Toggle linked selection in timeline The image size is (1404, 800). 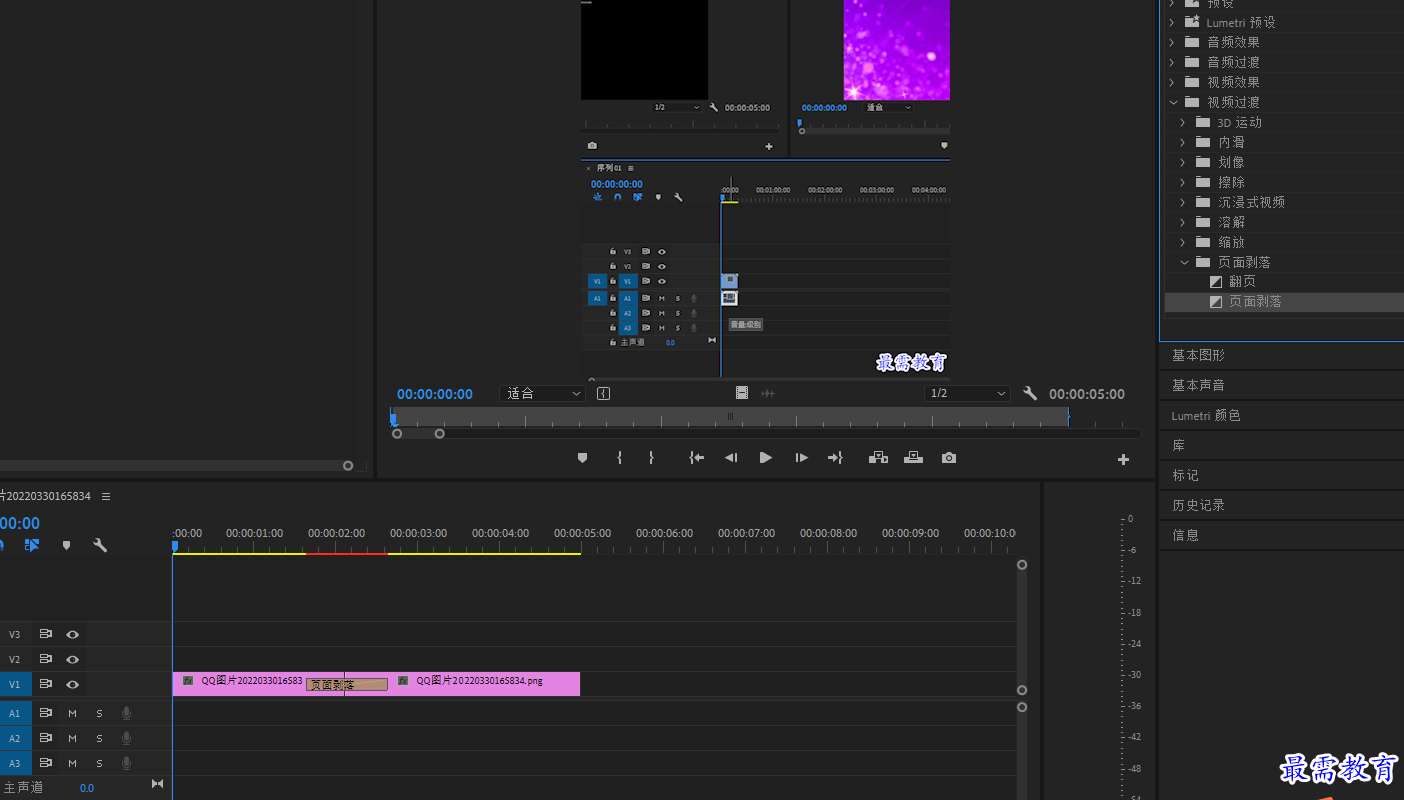coord(32,545)
